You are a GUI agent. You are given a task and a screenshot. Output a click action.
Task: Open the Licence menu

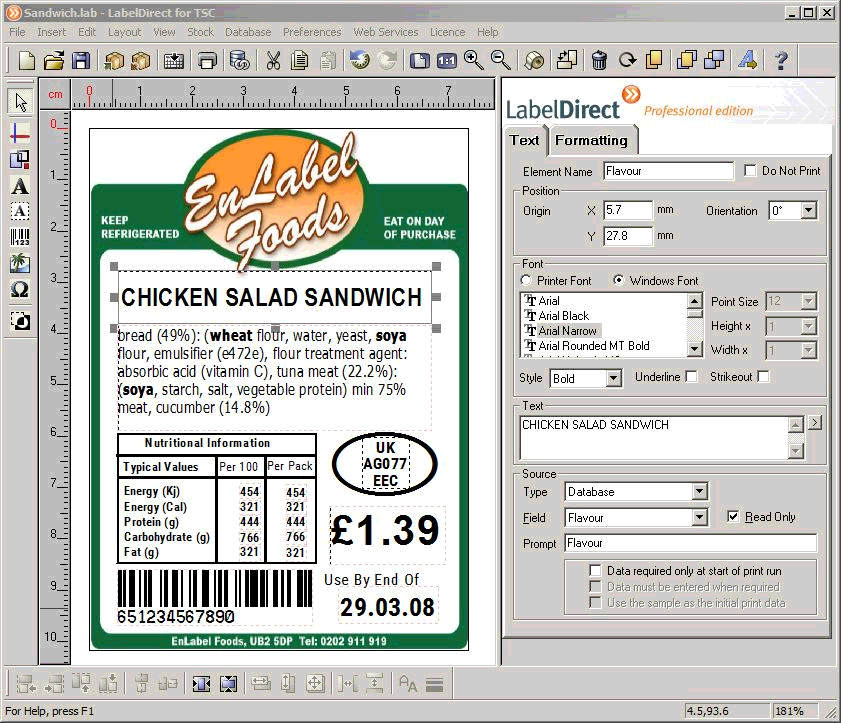[x=447, y=32]
